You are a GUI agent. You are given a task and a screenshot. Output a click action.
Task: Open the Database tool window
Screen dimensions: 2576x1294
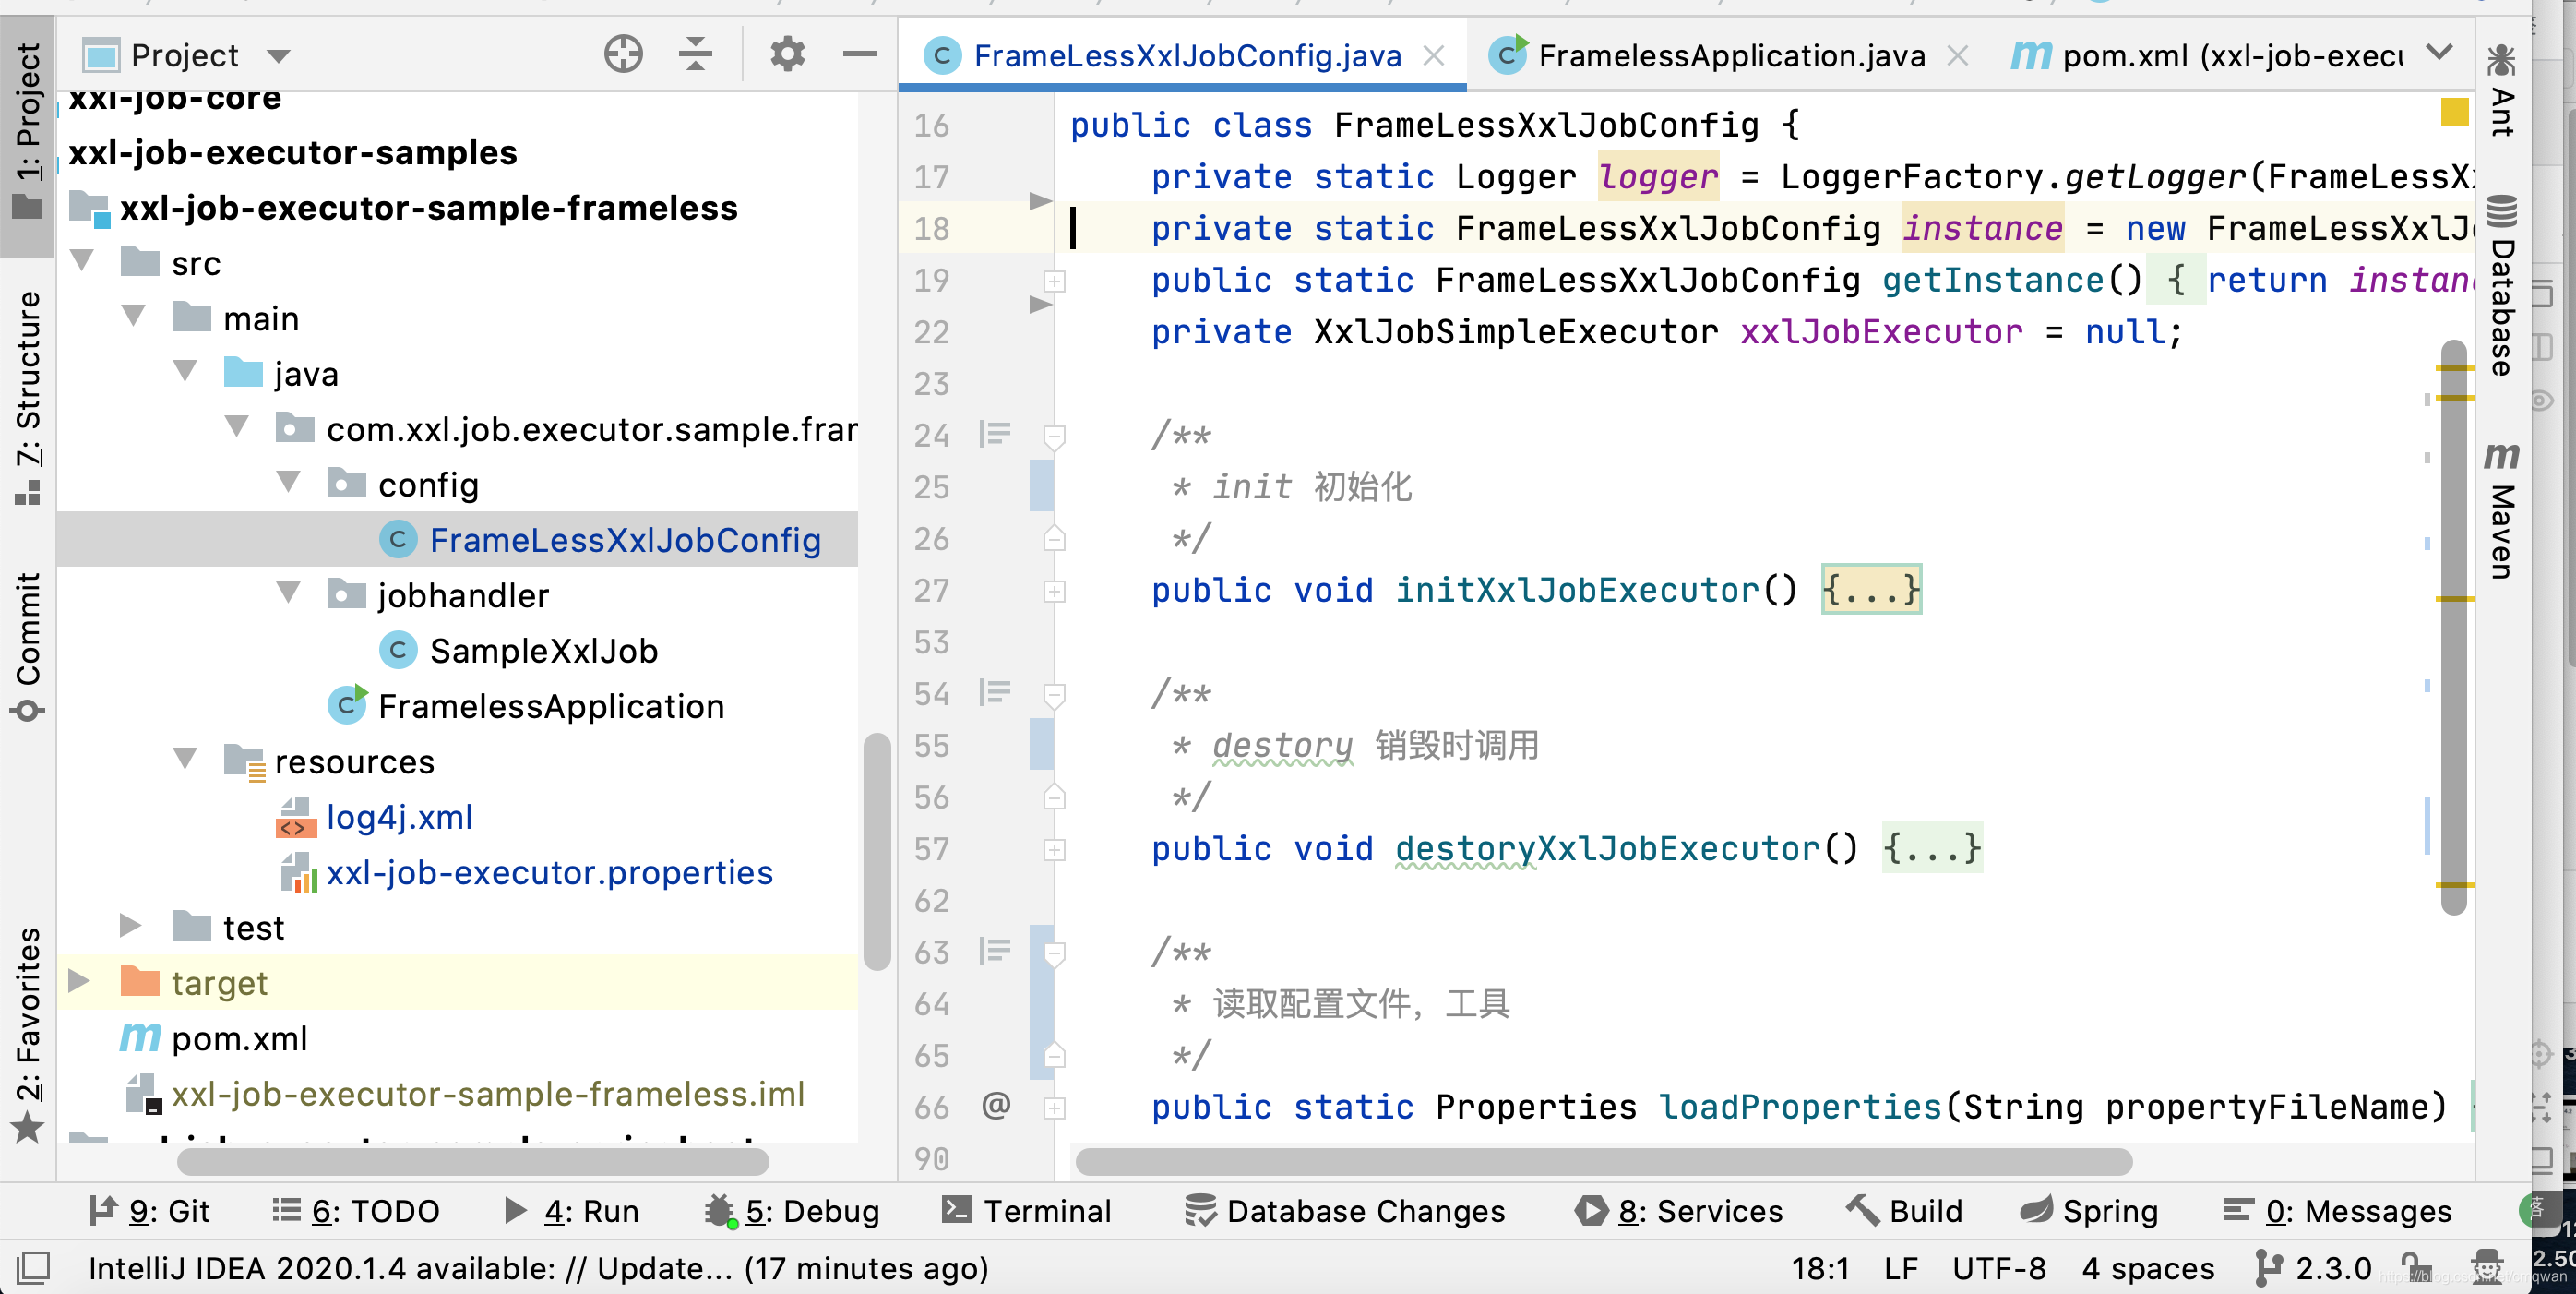2501,285
